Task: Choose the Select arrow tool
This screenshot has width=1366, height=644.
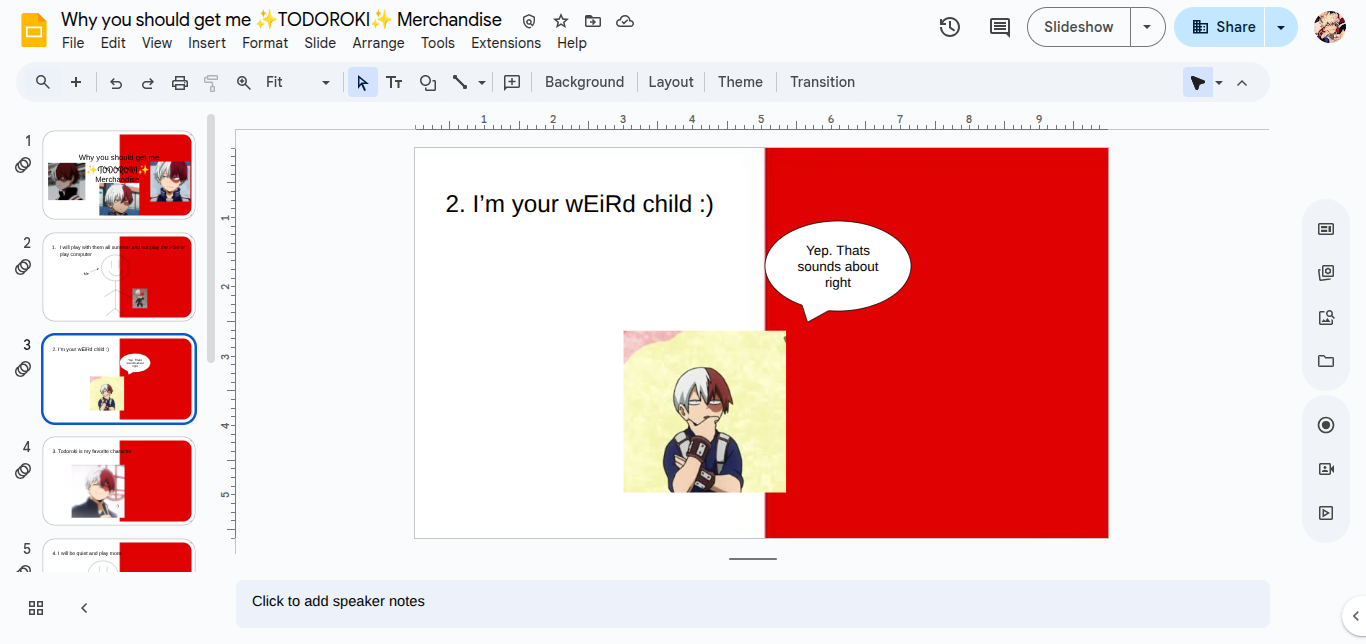Action: [362, 82]
